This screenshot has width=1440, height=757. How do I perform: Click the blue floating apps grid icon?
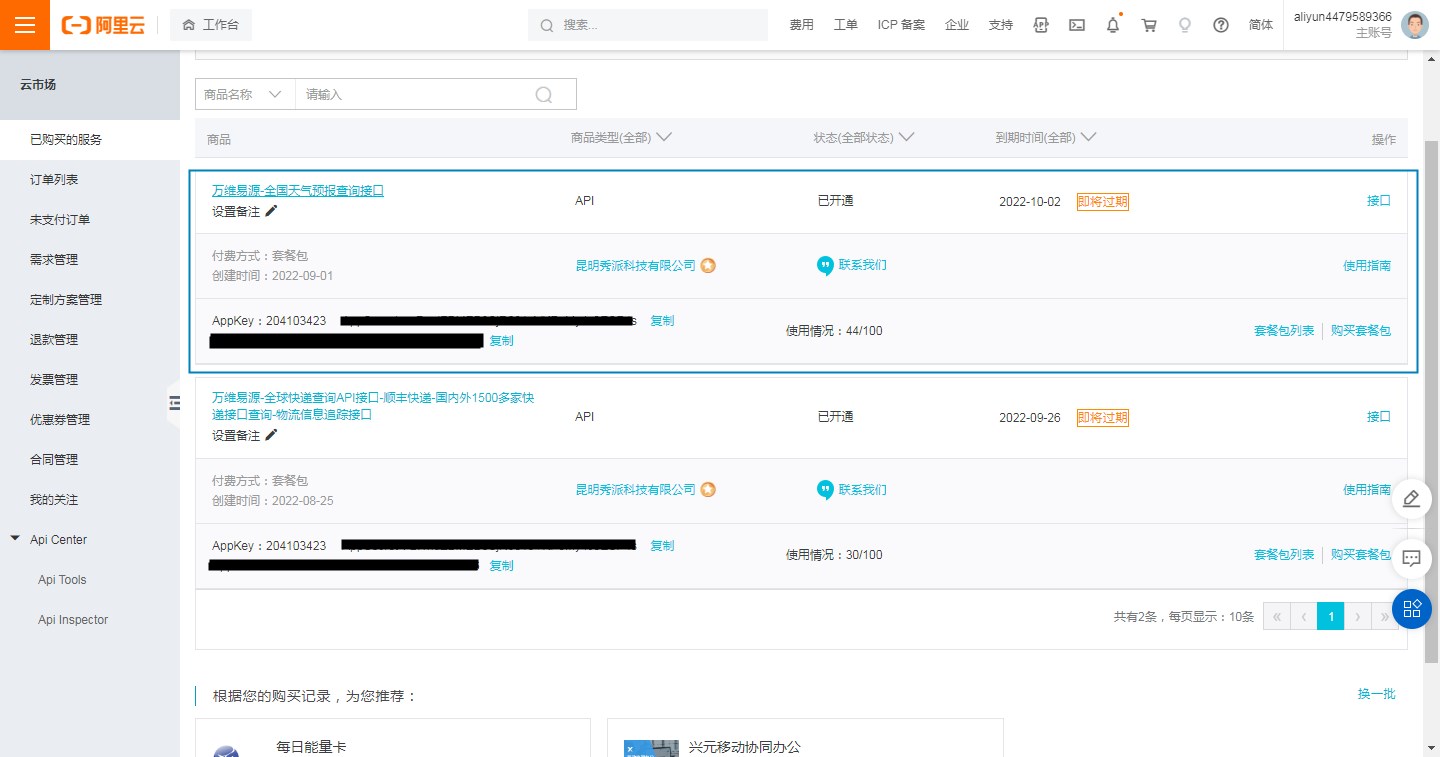[1411, 608]
